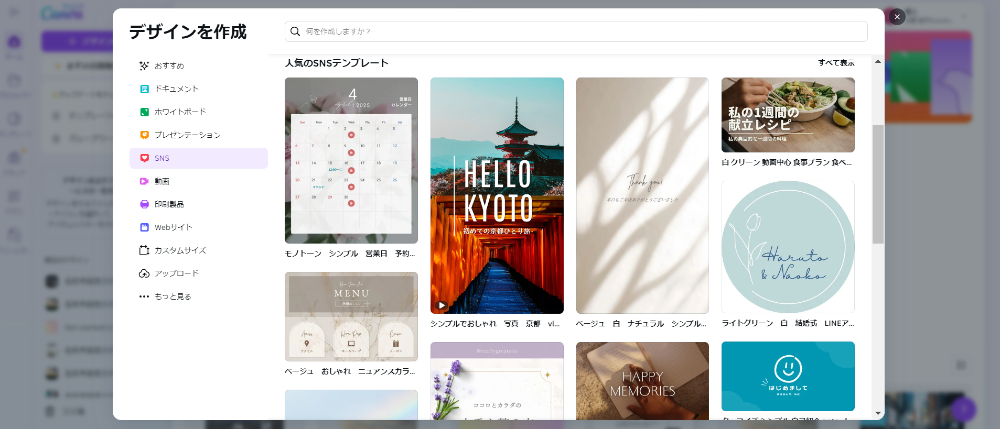Viewport: 1000px width, 429px height.
Task: Click caption ライトグリーン 白 結婚式 LINE
Action: coord(787,324)
